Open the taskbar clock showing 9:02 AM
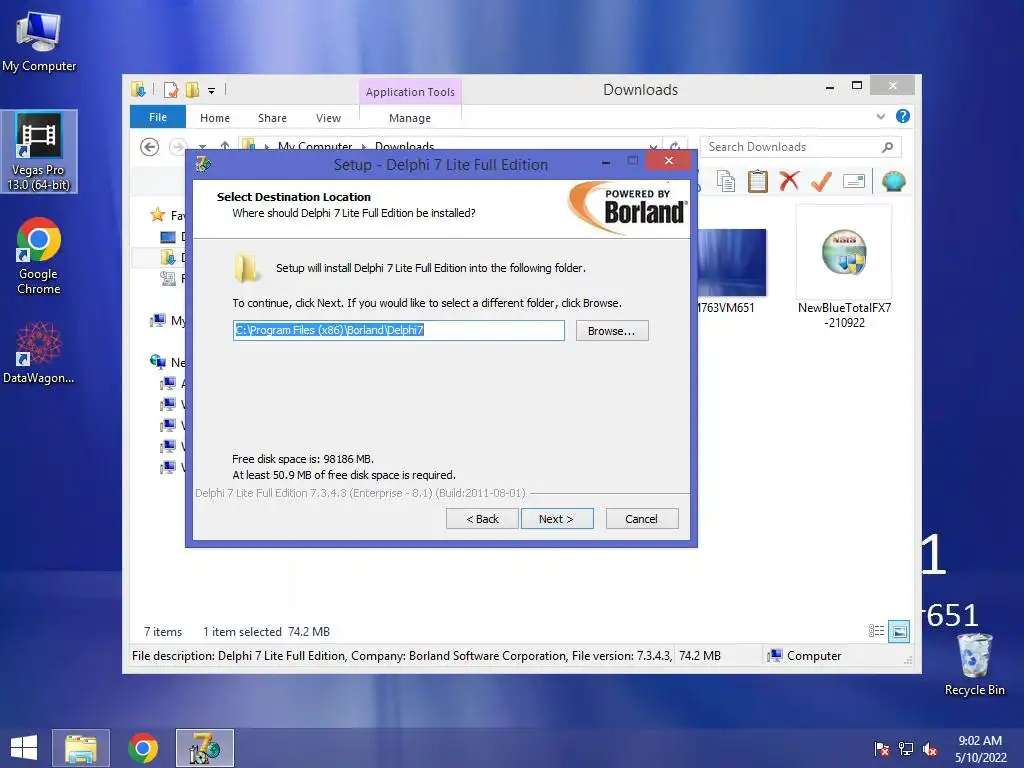This screenshot has height=768, width=1024. coord(980,749)
